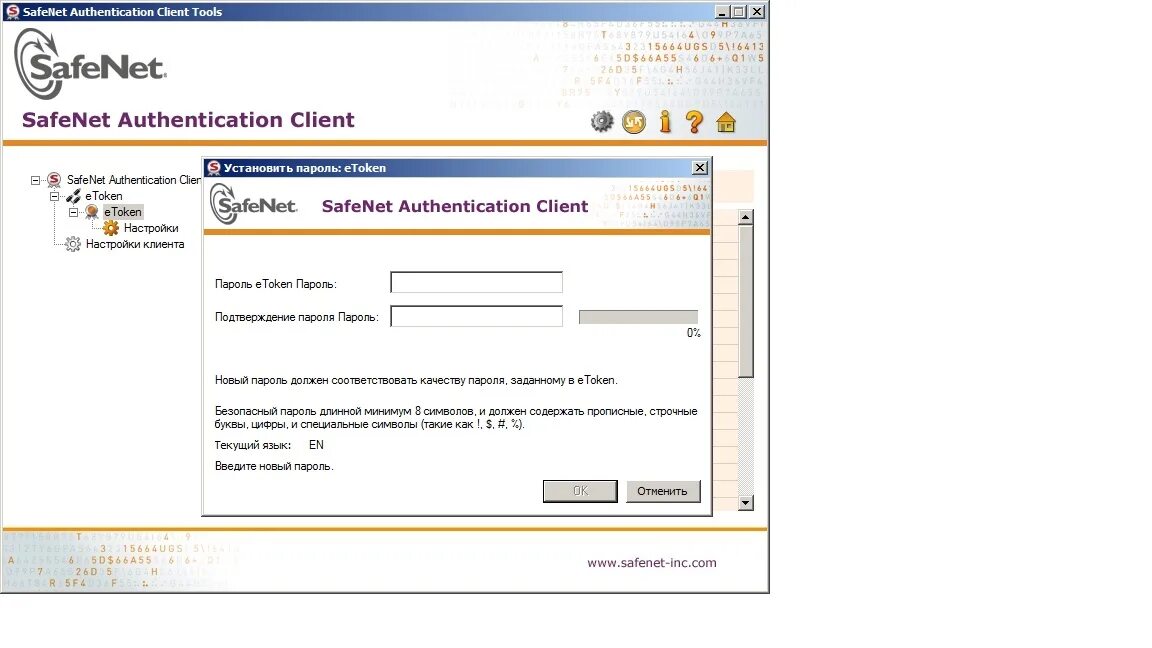Click the password quality progress bar
This screenshot has height=648, width=1152.
(638, 317)
